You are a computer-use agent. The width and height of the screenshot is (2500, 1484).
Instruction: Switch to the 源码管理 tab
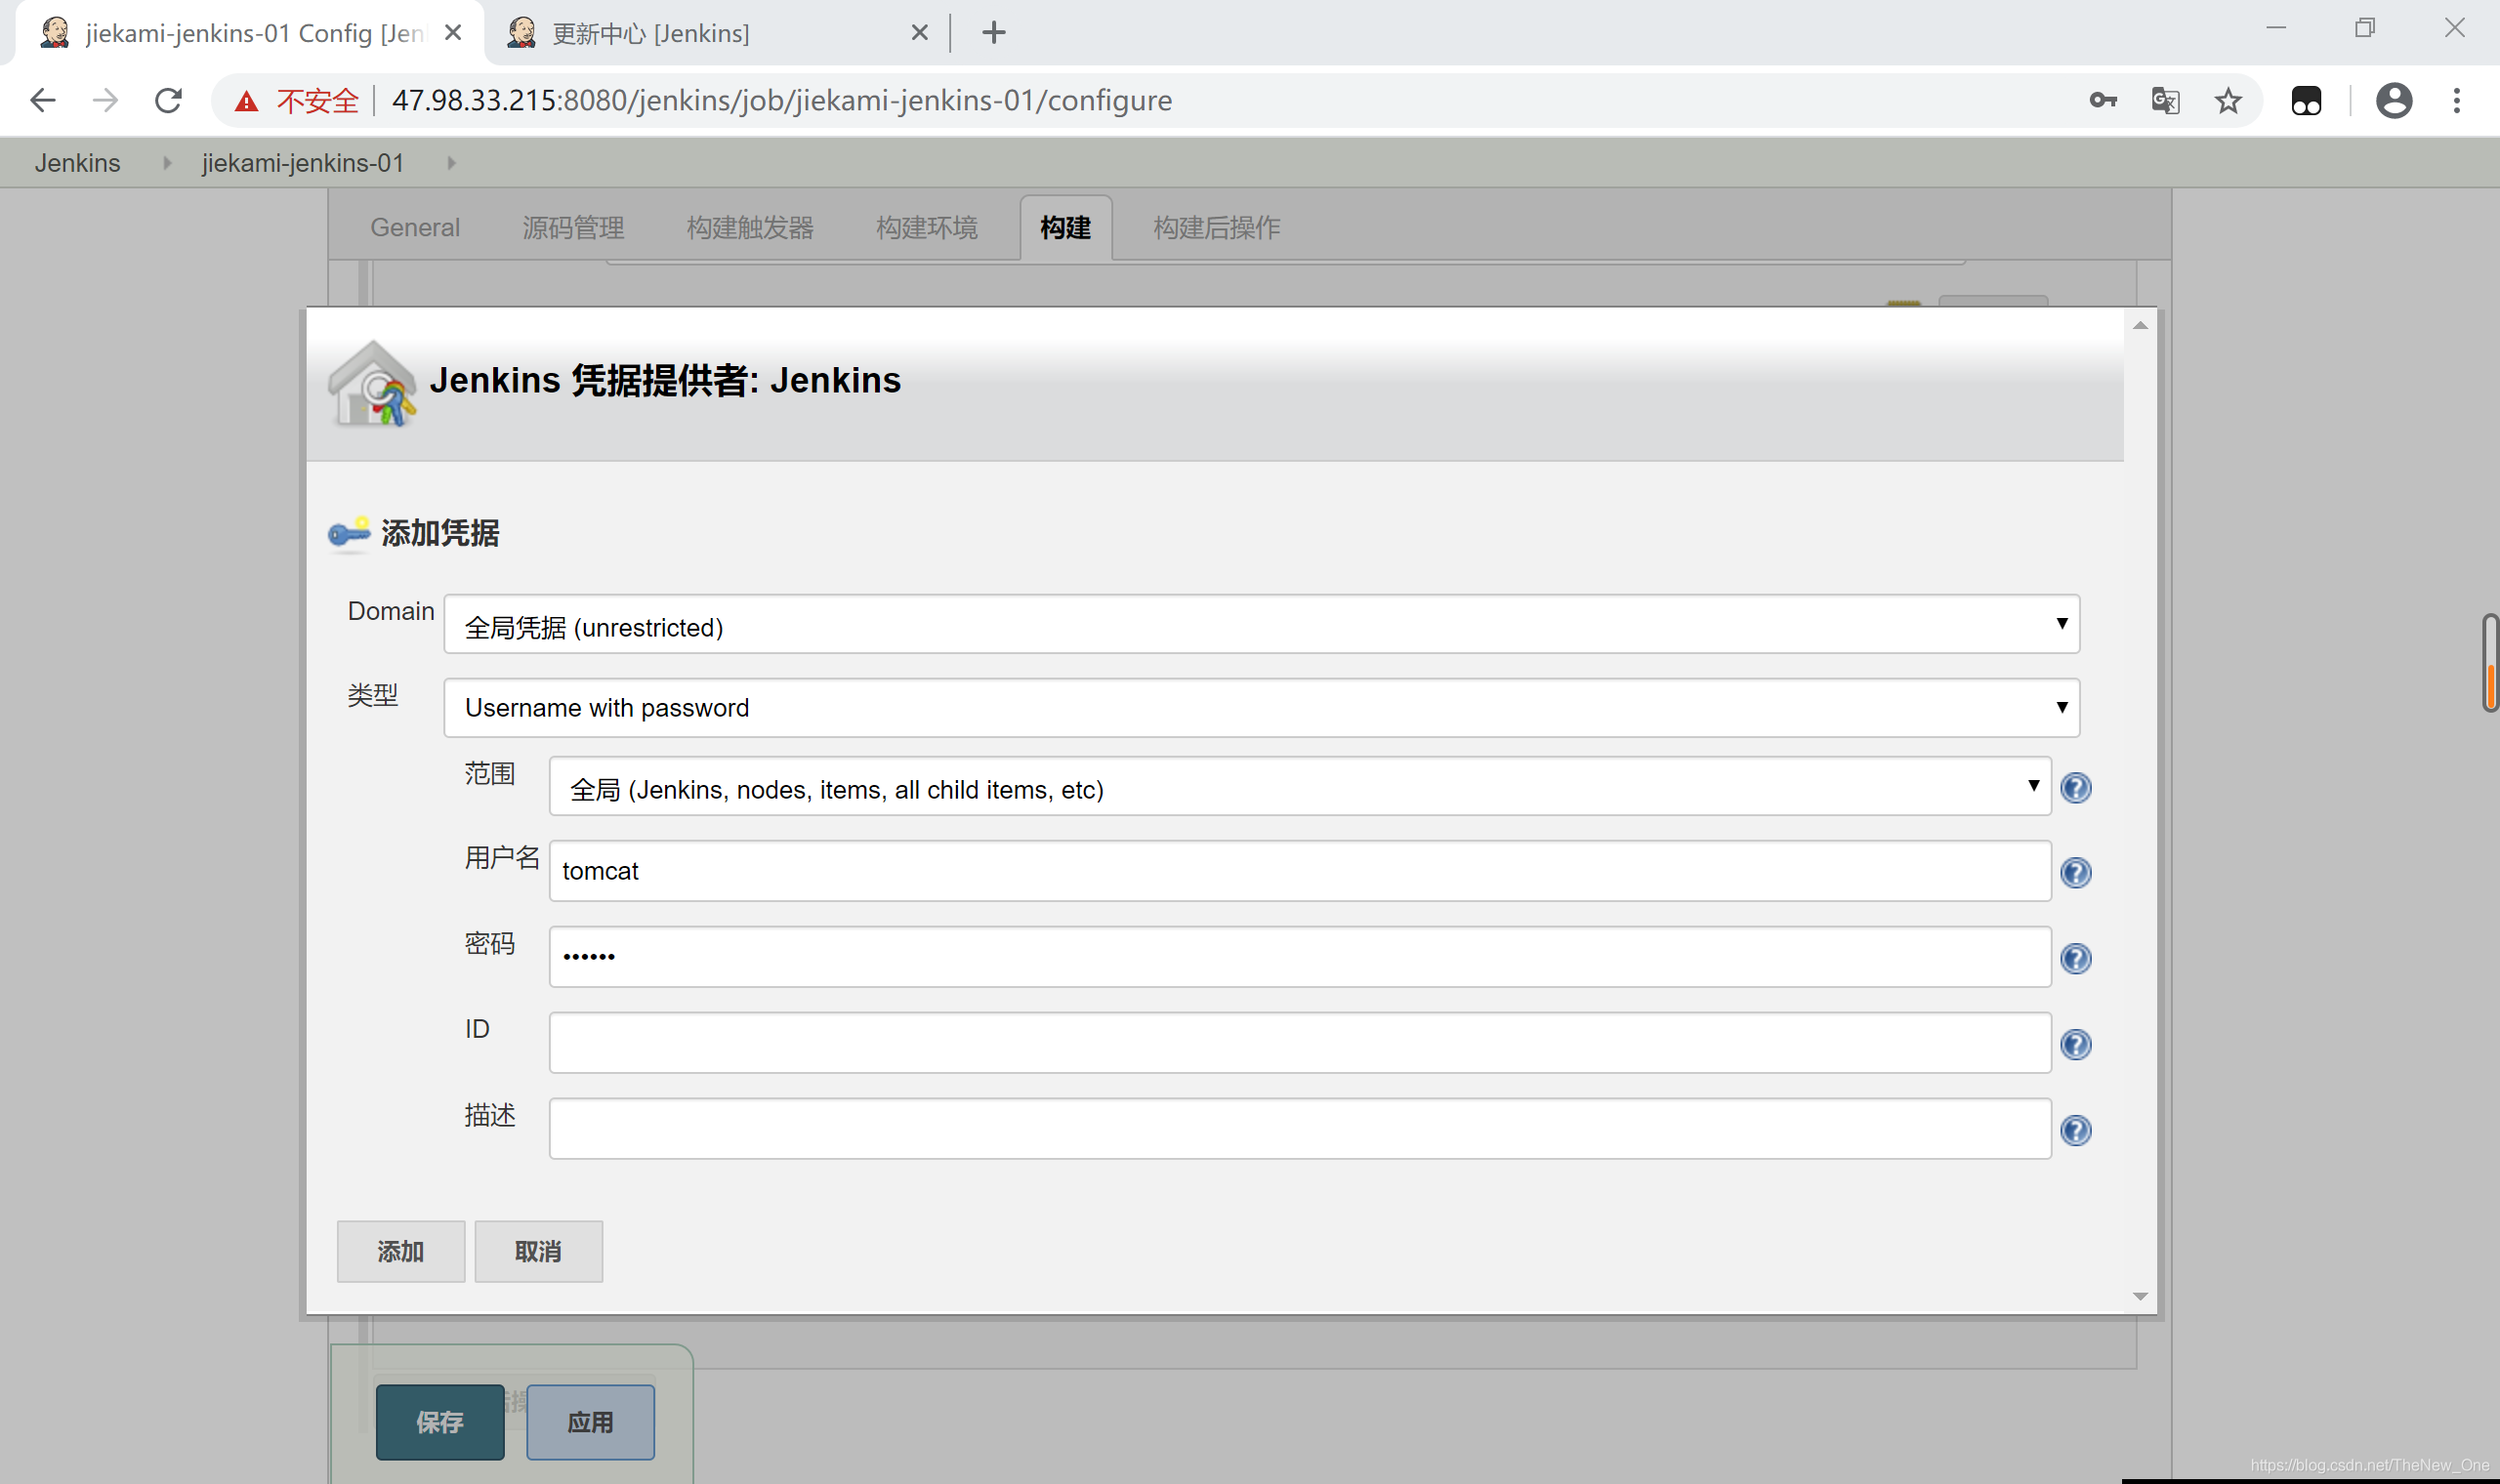point(573,228)
